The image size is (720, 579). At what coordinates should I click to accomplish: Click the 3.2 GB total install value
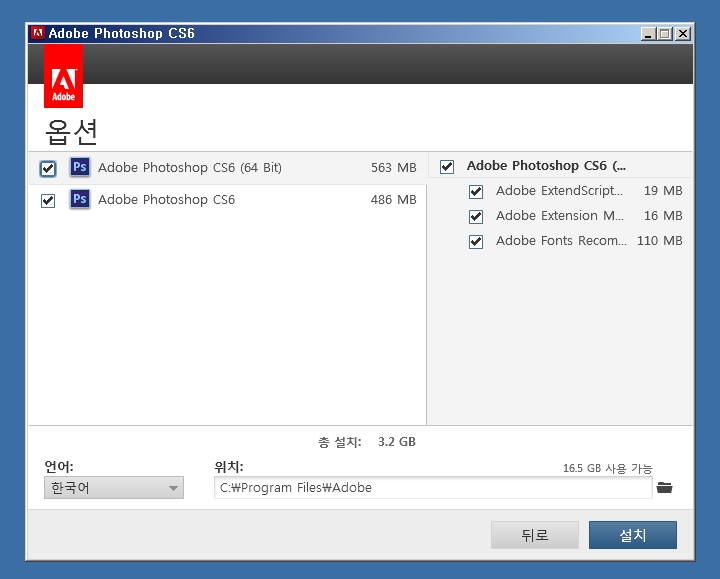[x=397, y=442]
